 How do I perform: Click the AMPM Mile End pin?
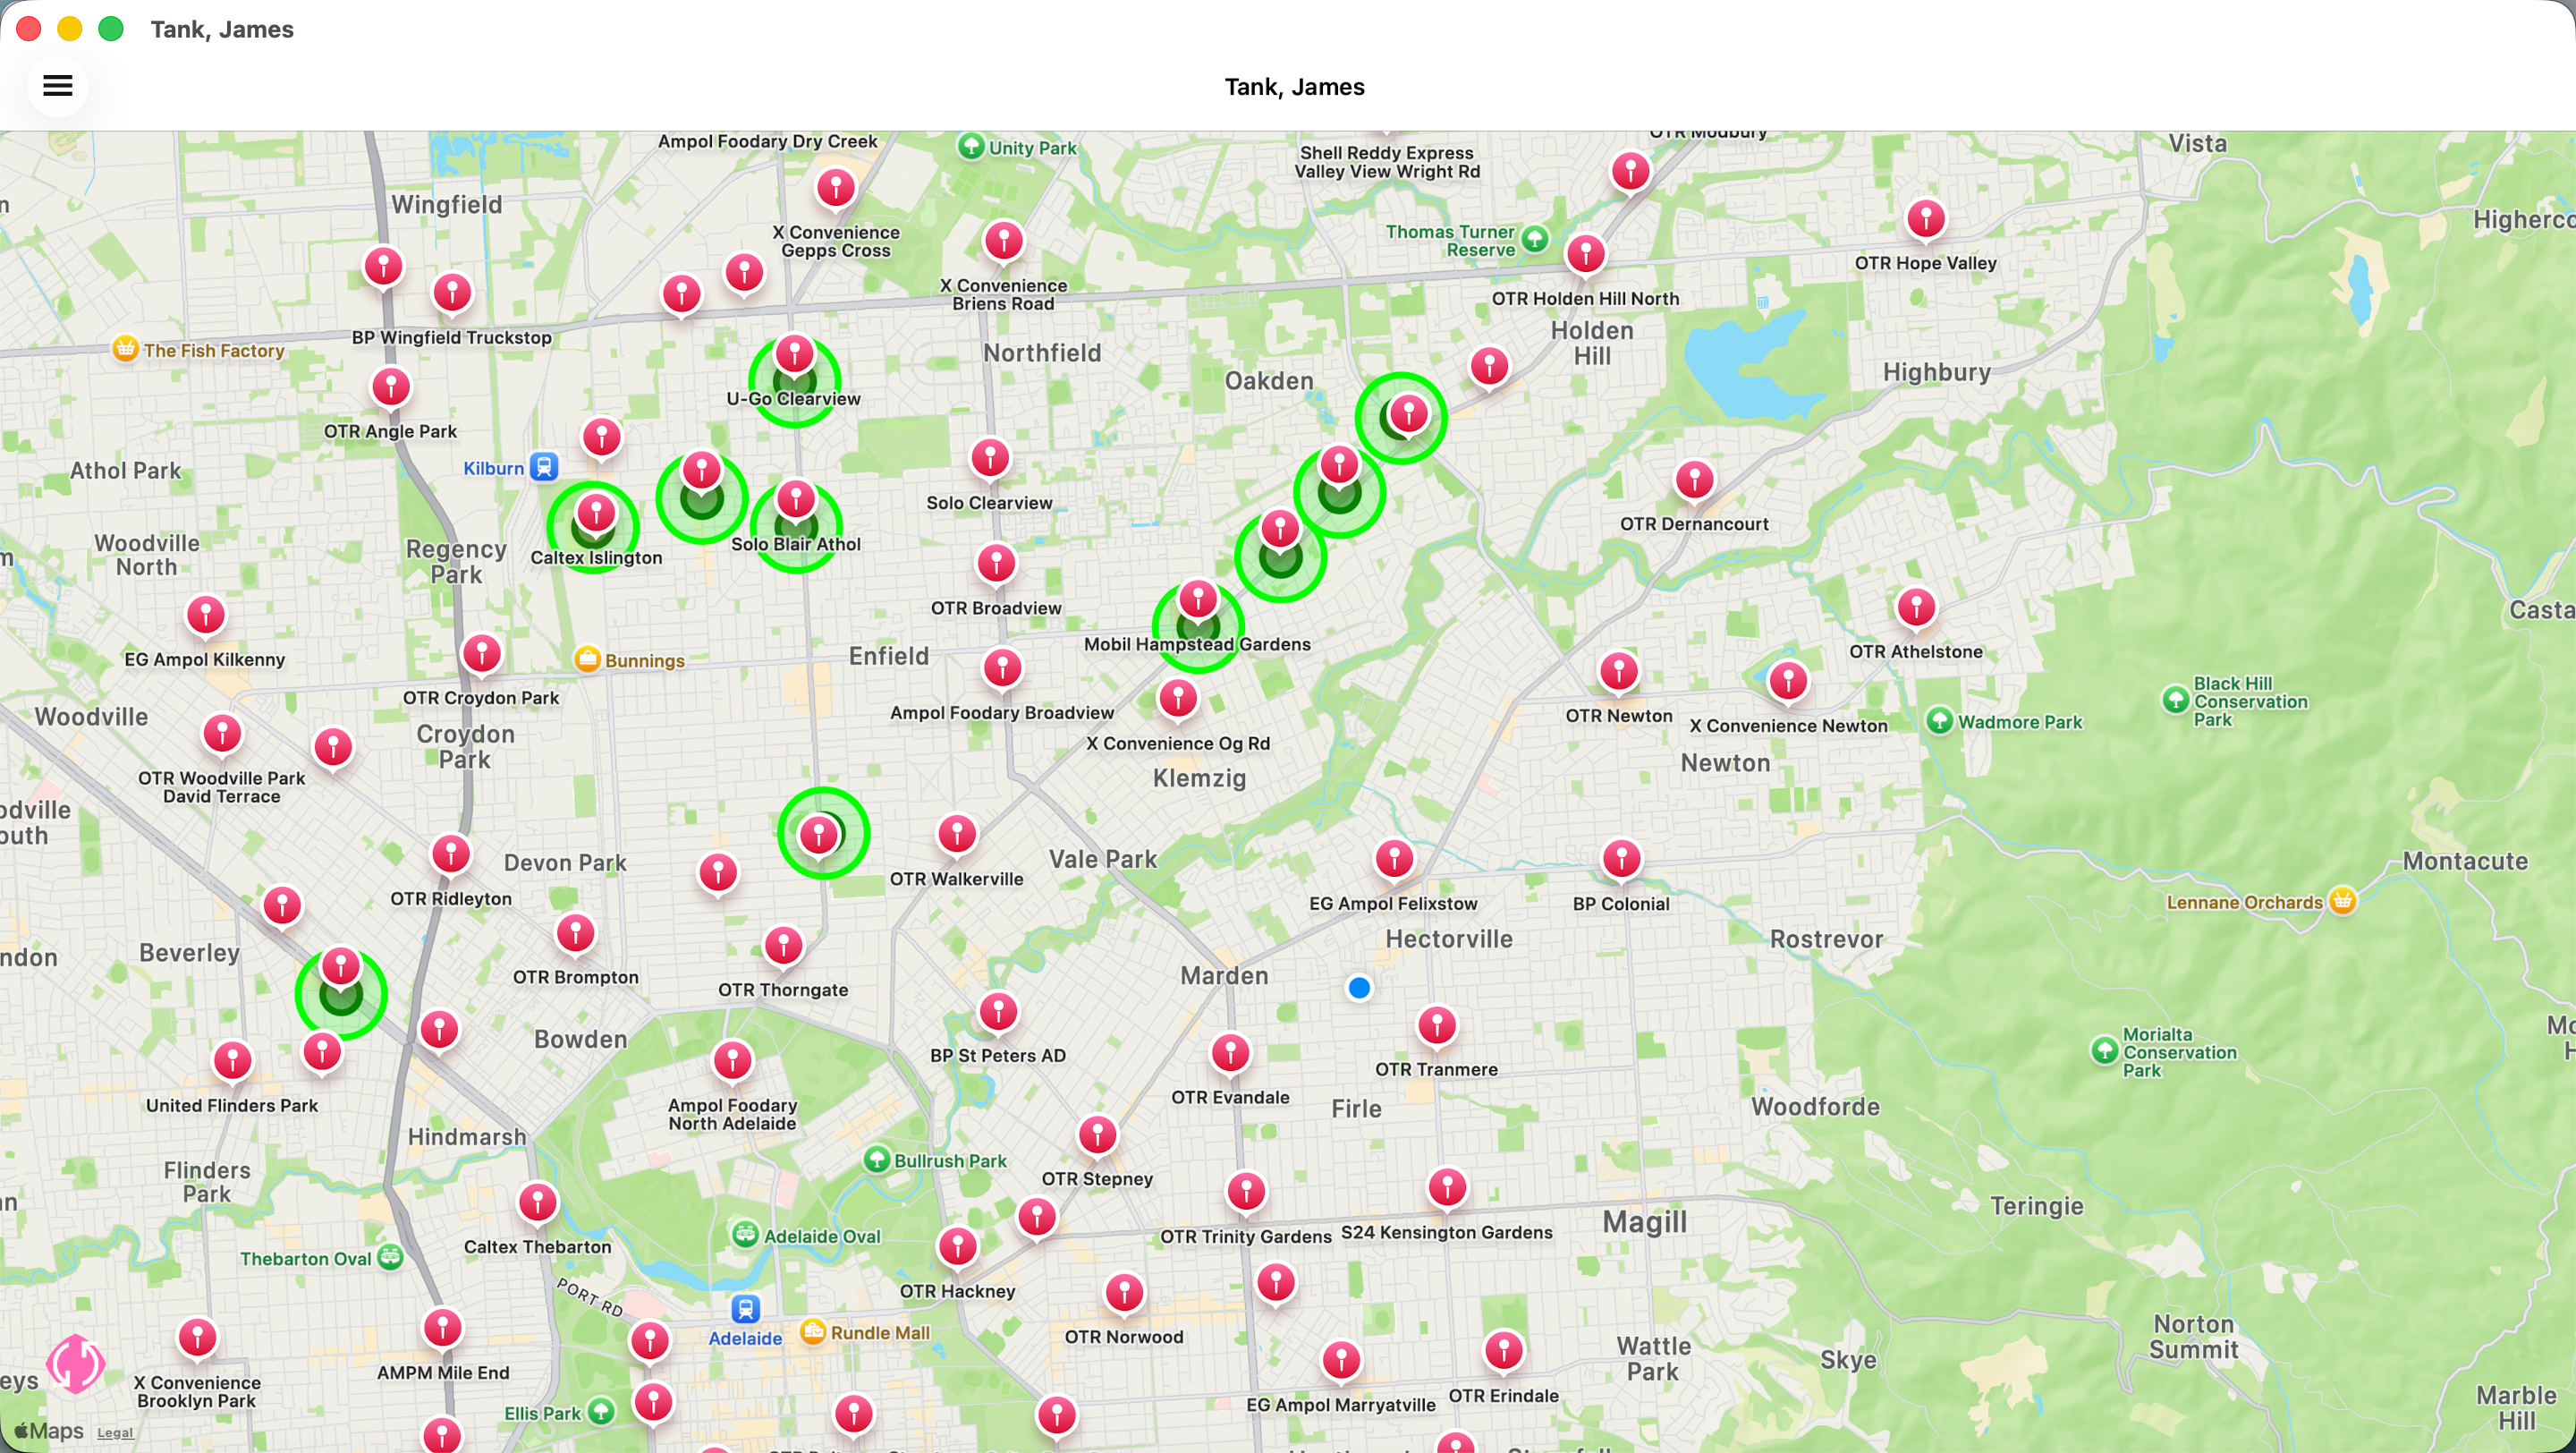click(x=443, y=1328)
